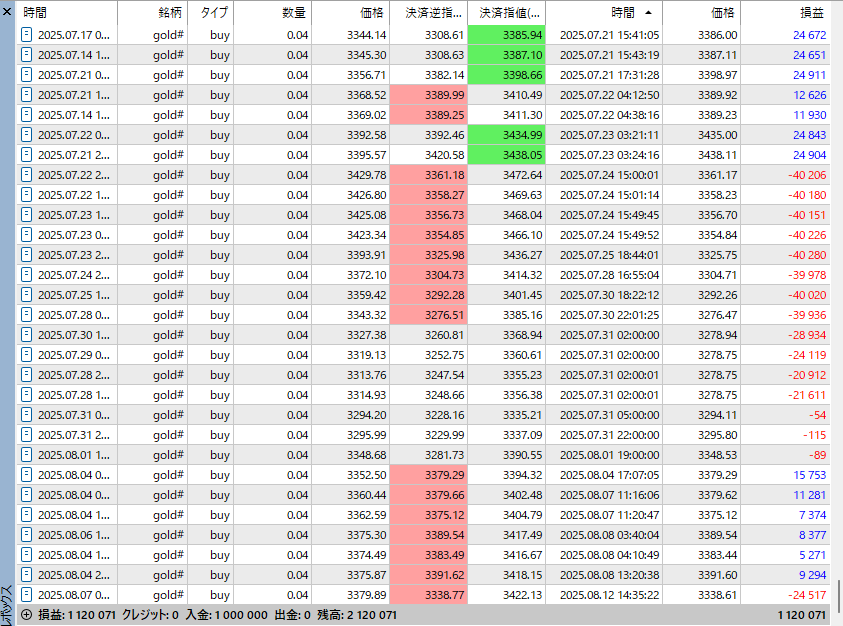Select the green take-profit cell 3387.10
The width and height of the screenshot is (843, 626).
pyautogui.click(x=506, y=55)
